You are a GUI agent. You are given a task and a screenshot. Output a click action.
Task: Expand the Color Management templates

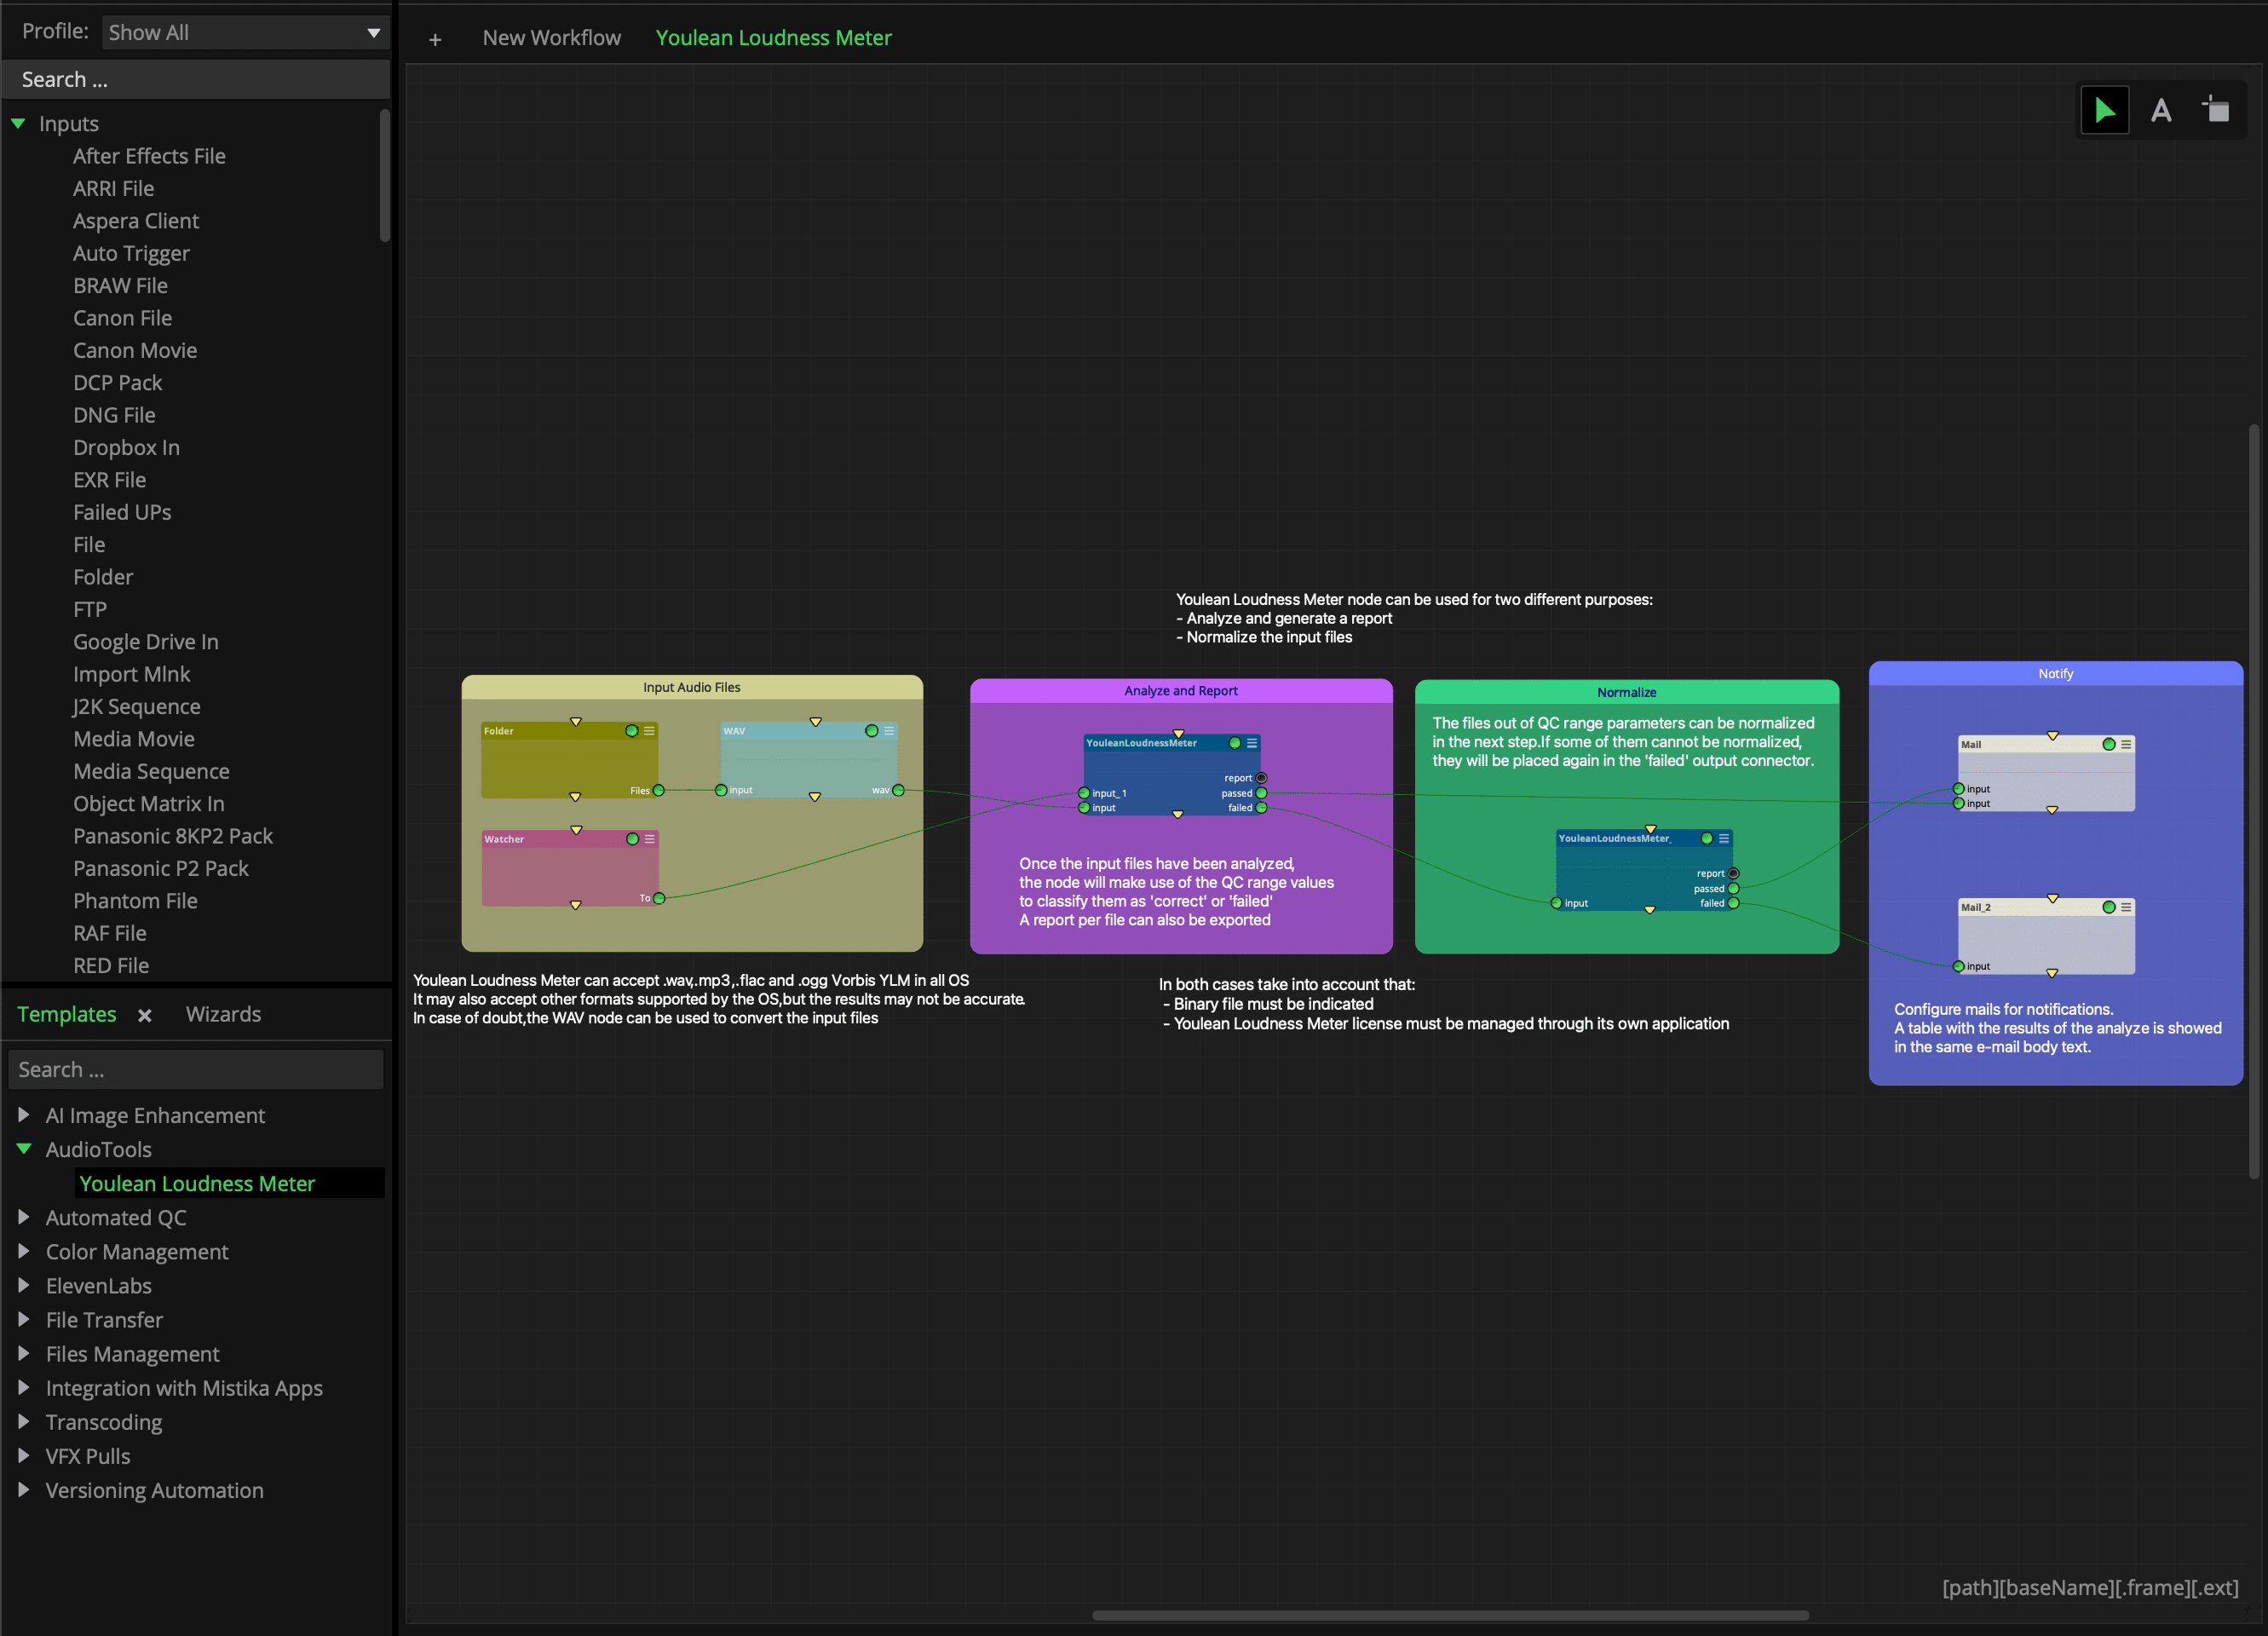click(x=24, y=1250)
